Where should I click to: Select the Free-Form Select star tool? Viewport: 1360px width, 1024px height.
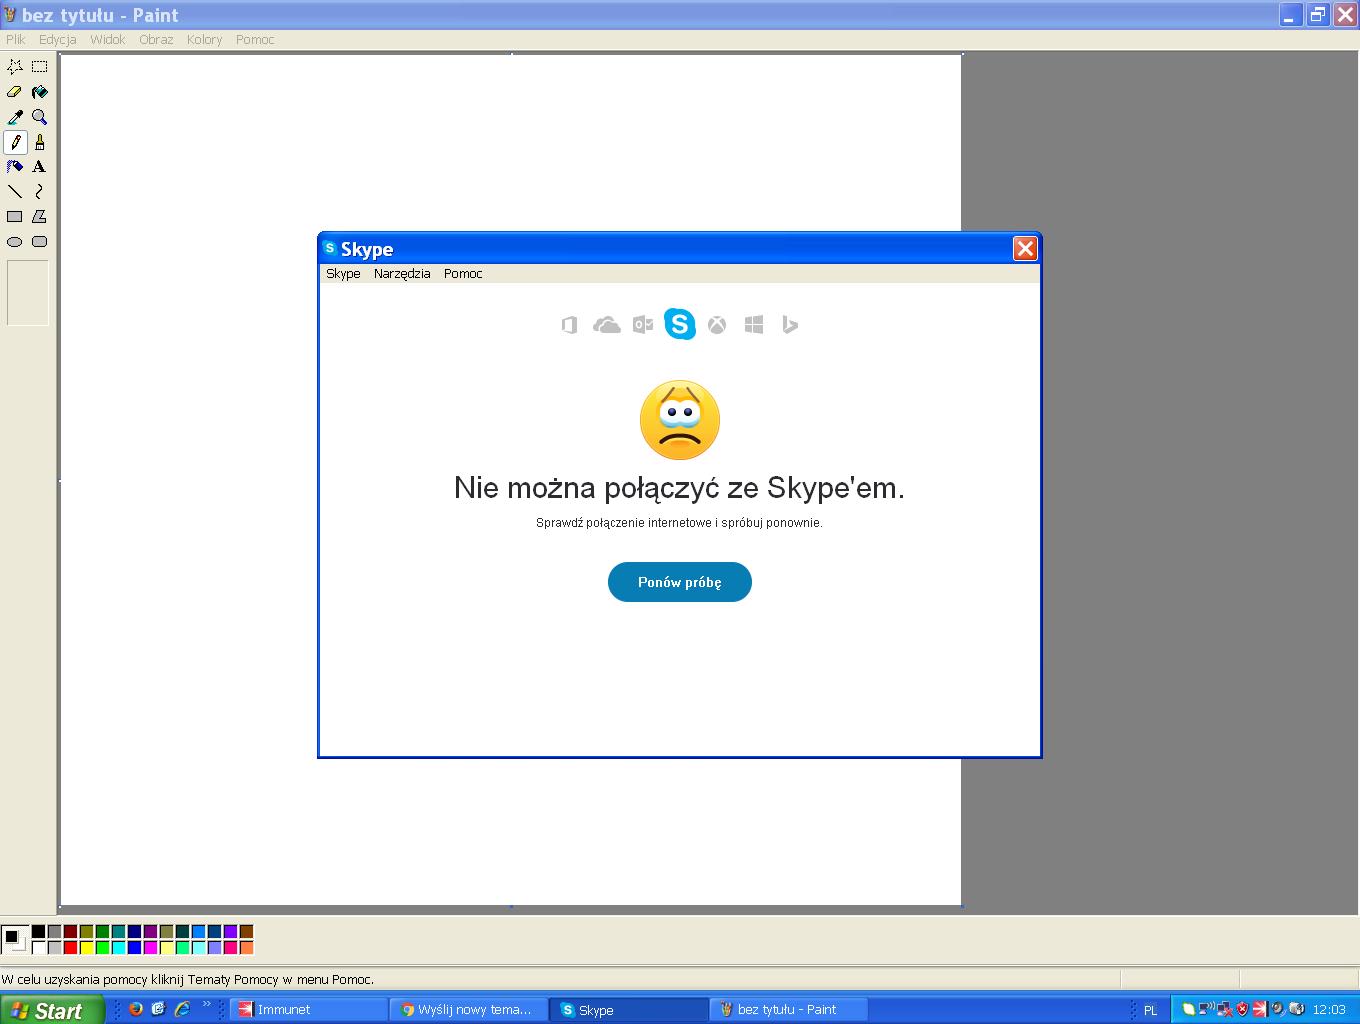pos(15,67)
